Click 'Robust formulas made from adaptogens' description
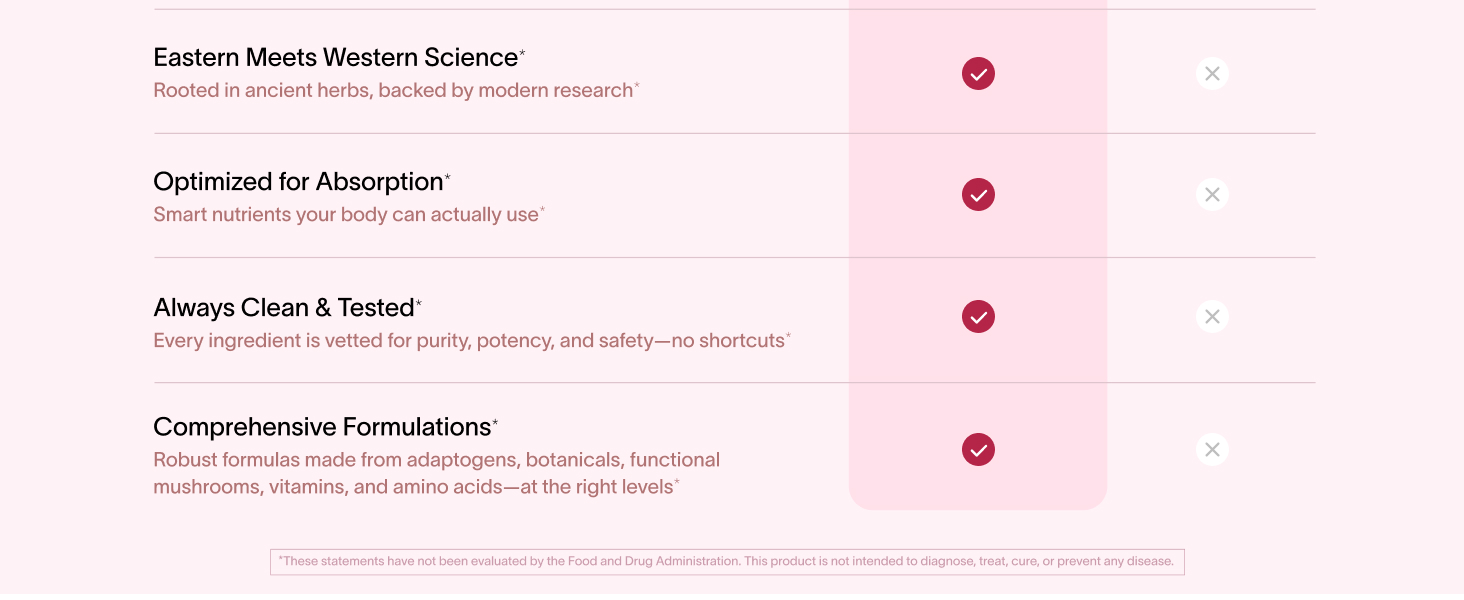 tap(436, 460)
